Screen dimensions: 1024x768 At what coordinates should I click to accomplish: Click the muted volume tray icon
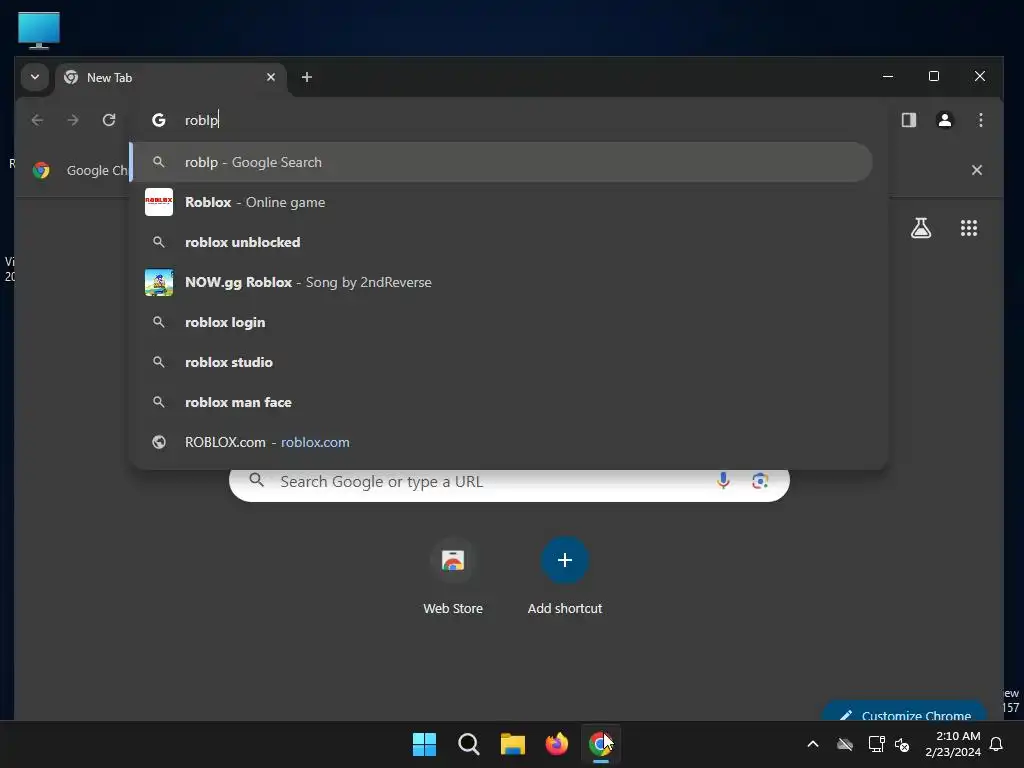coord(902,744)
